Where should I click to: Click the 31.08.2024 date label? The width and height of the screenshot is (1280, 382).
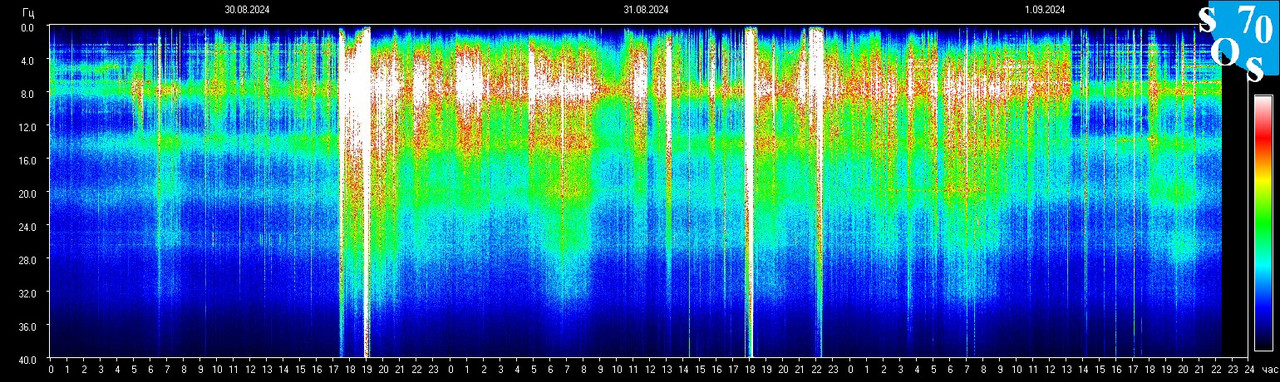tap(646, 9)
